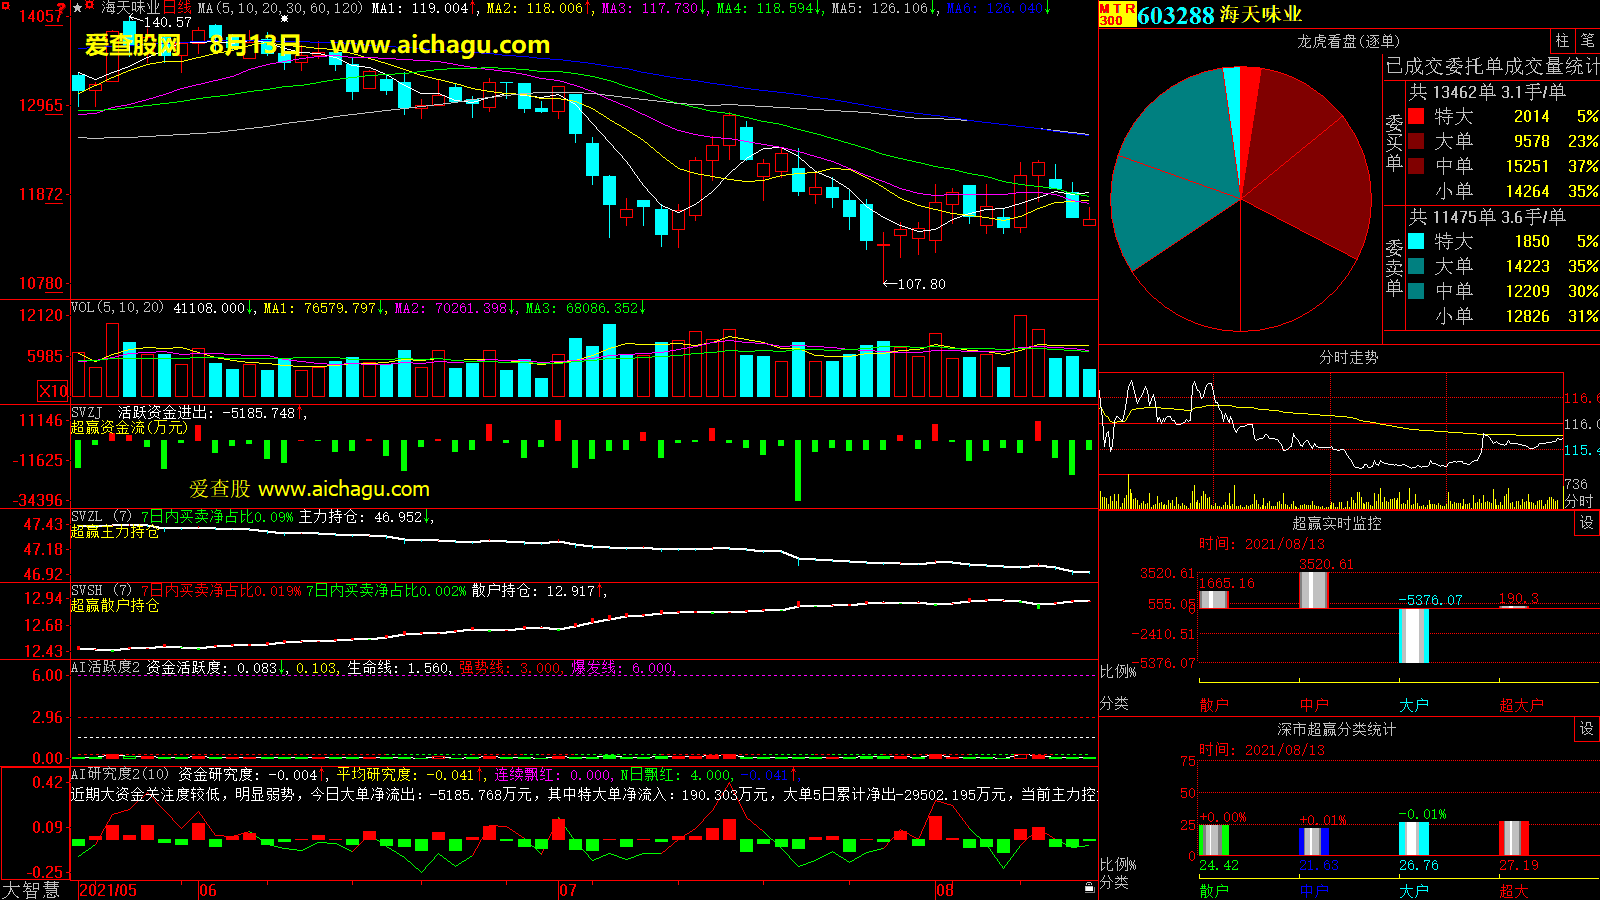1600x900 pixels.
Task: Click the X10 volume scale icon
Action: coord(53,391)
